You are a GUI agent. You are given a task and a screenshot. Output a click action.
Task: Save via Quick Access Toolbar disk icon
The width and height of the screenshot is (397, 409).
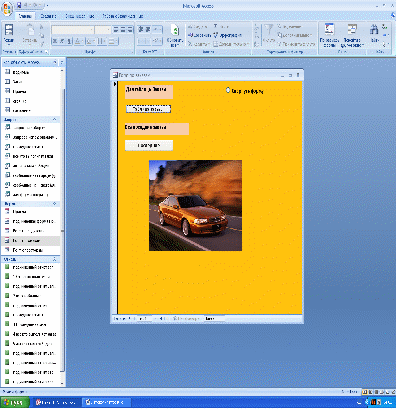[x=19, y=5]
